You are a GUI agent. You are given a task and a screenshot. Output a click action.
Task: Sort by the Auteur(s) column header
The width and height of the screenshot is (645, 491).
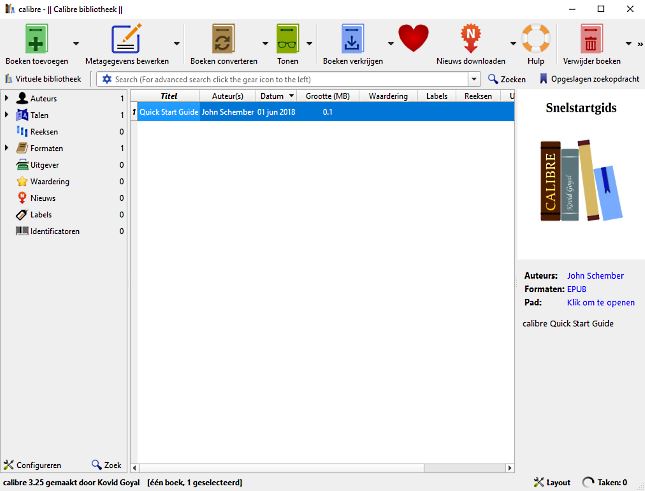(227, 96)
